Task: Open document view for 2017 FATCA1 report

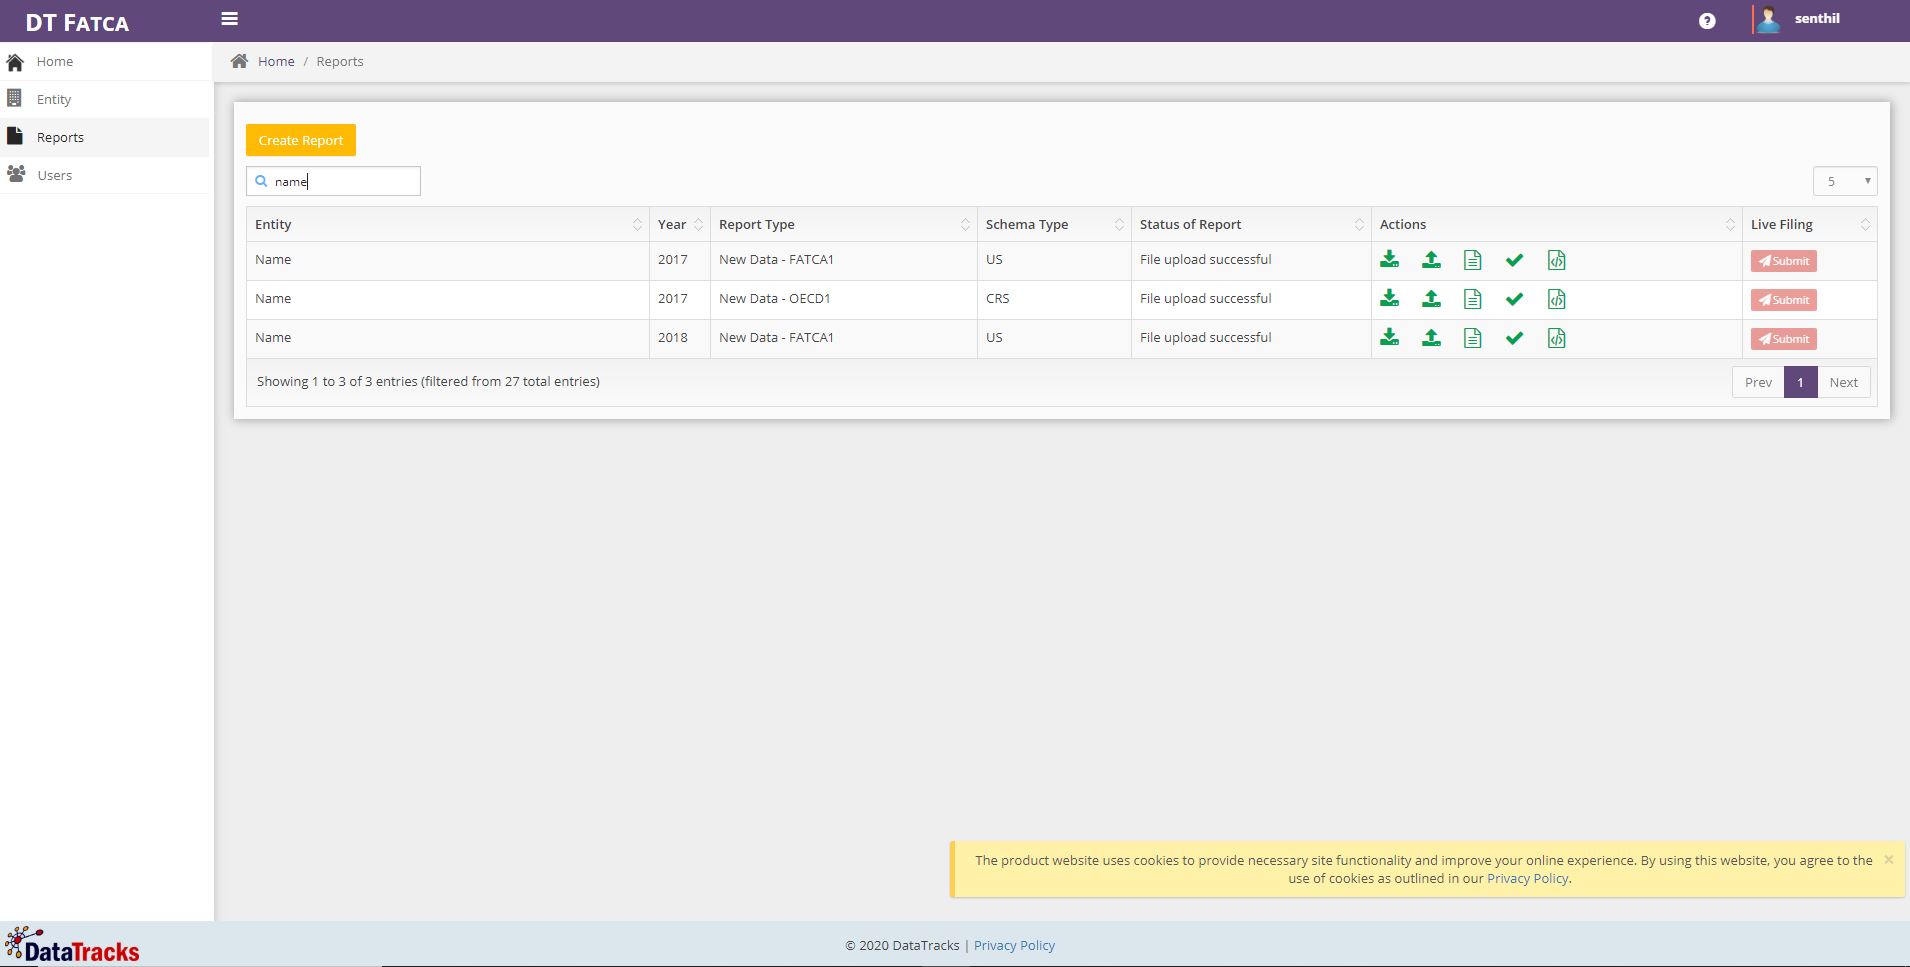Action: (1472, 260)
